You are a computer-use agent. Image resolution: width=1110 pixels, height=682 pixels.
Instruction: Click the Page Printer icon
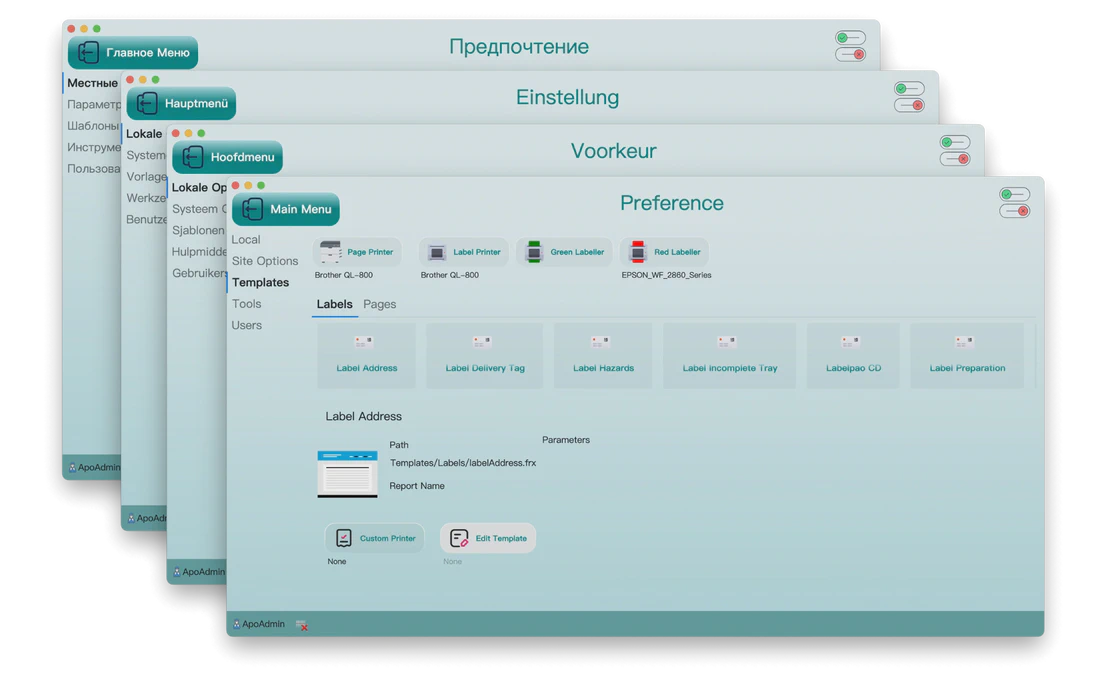(x=330, y=252)
